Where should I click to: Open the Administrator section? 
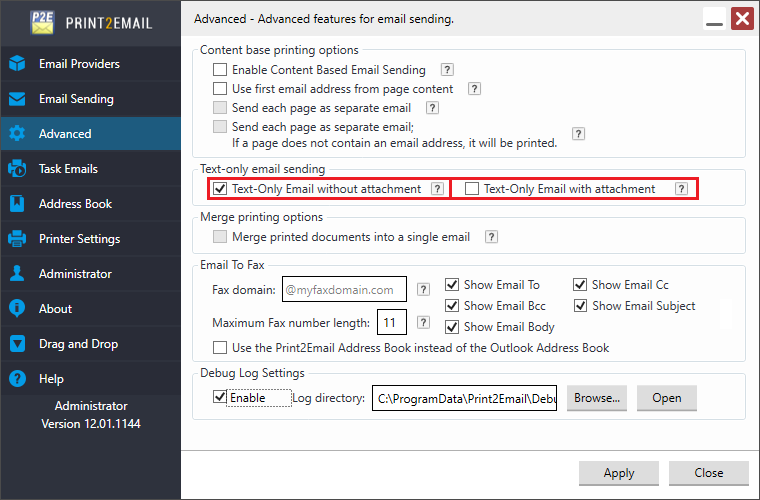point(91,273)
